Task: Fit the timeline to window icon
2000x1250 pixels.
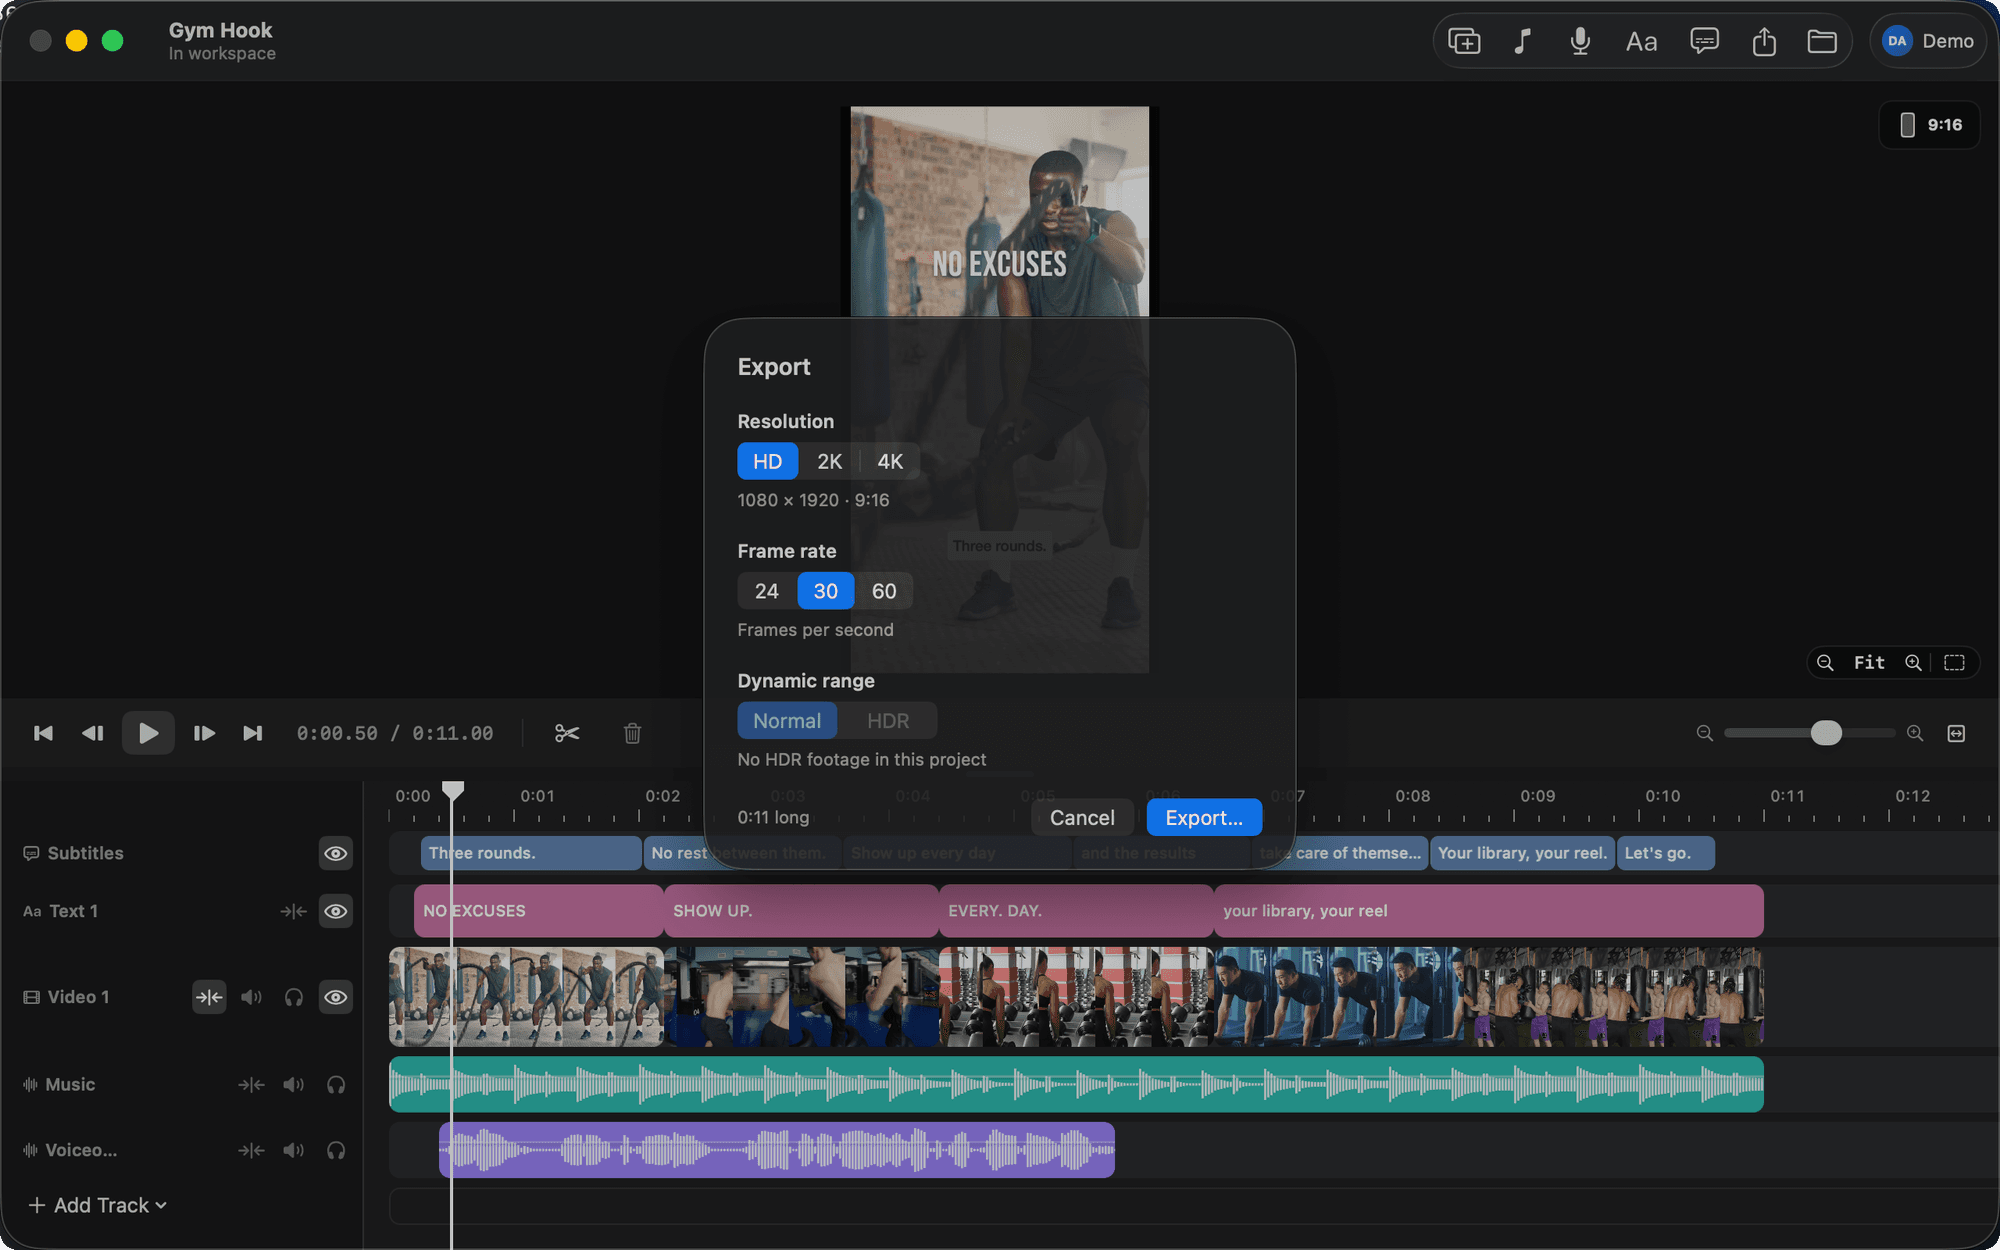Action: 1956,733
